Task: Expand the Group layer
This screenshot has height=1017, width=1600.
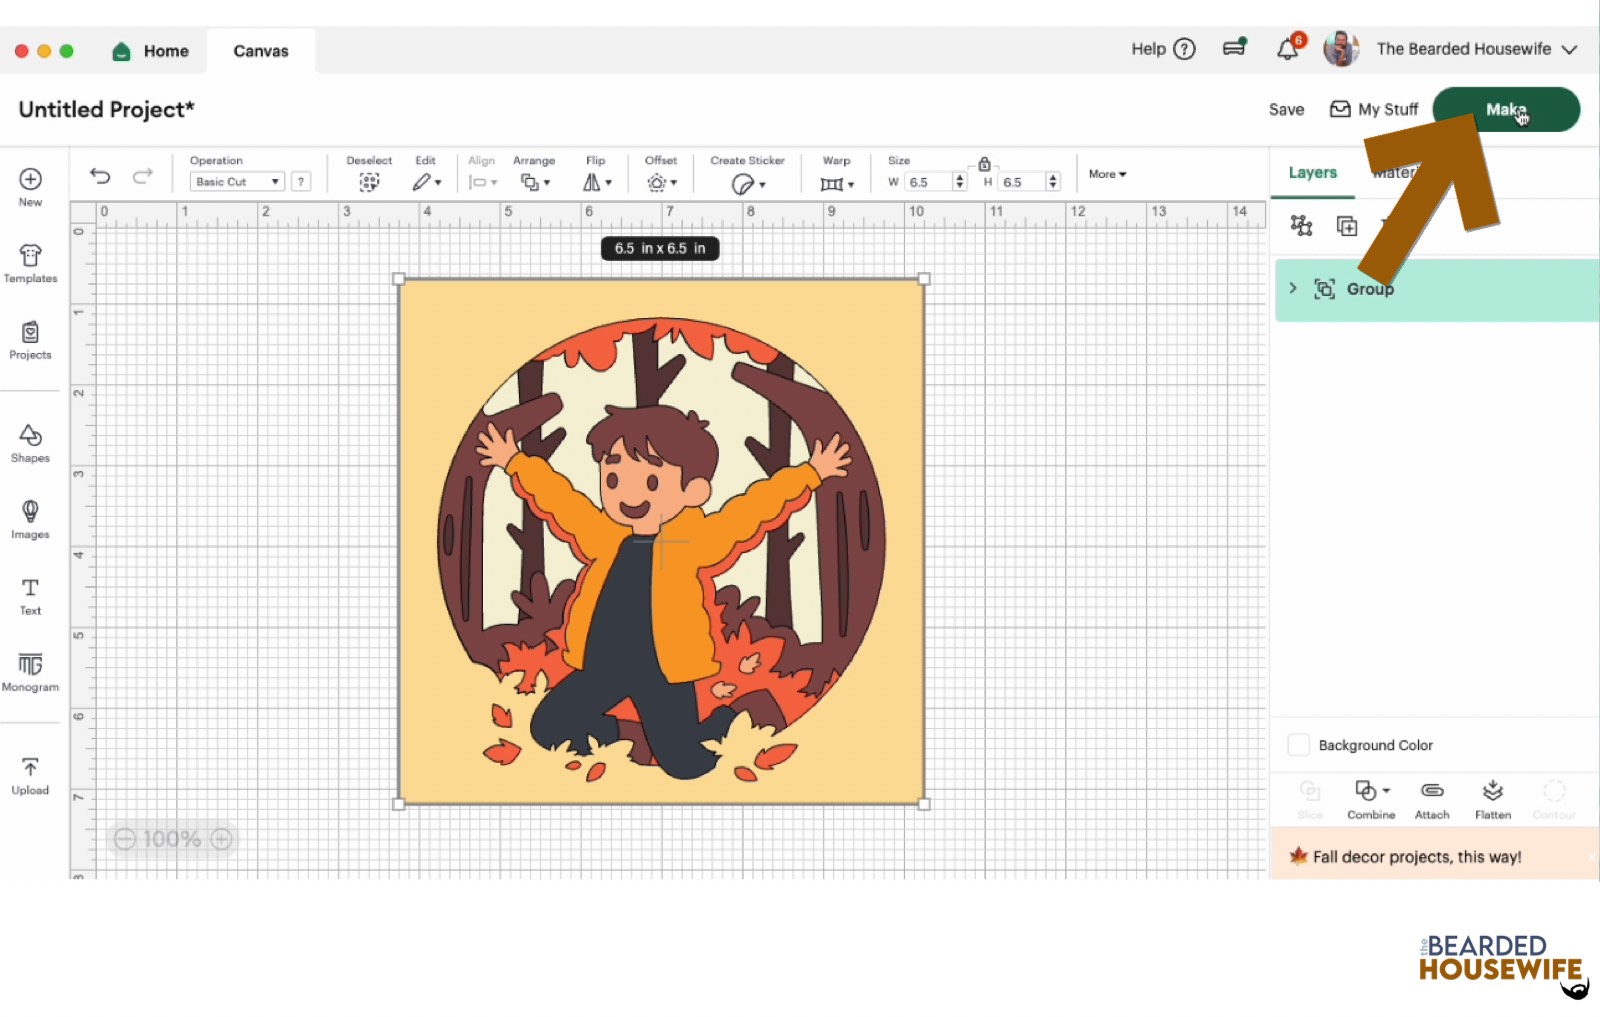Action: (x=1293, y=288)
